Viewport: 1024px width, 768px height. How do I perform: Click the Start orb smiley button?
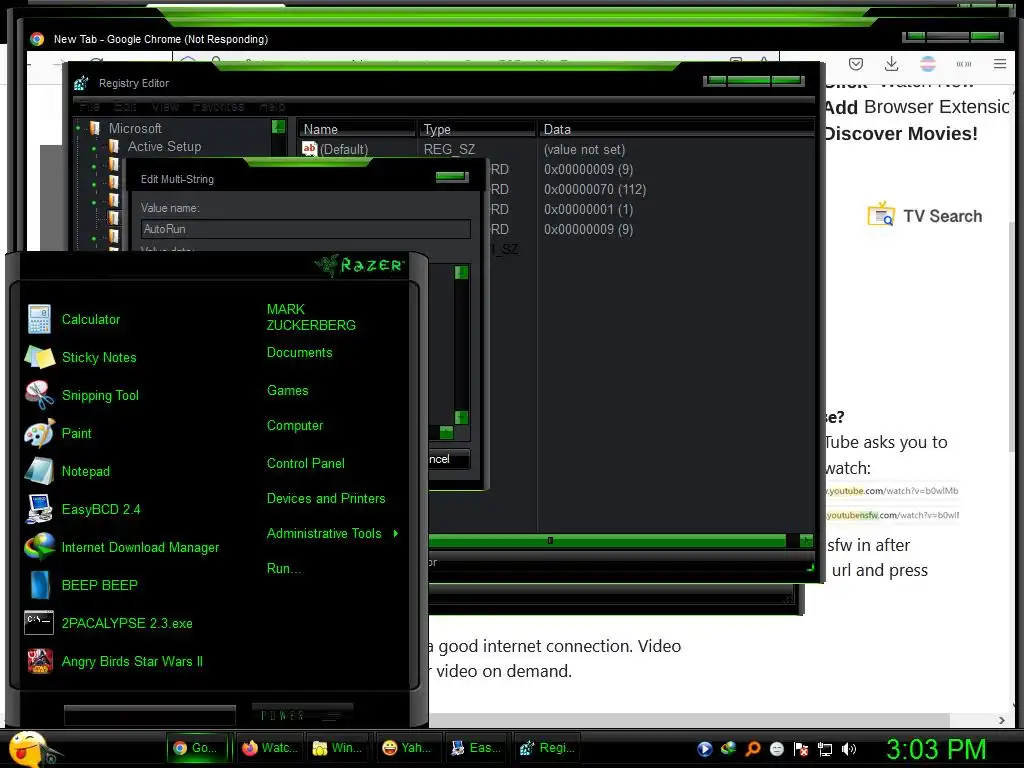coord(31,748)
